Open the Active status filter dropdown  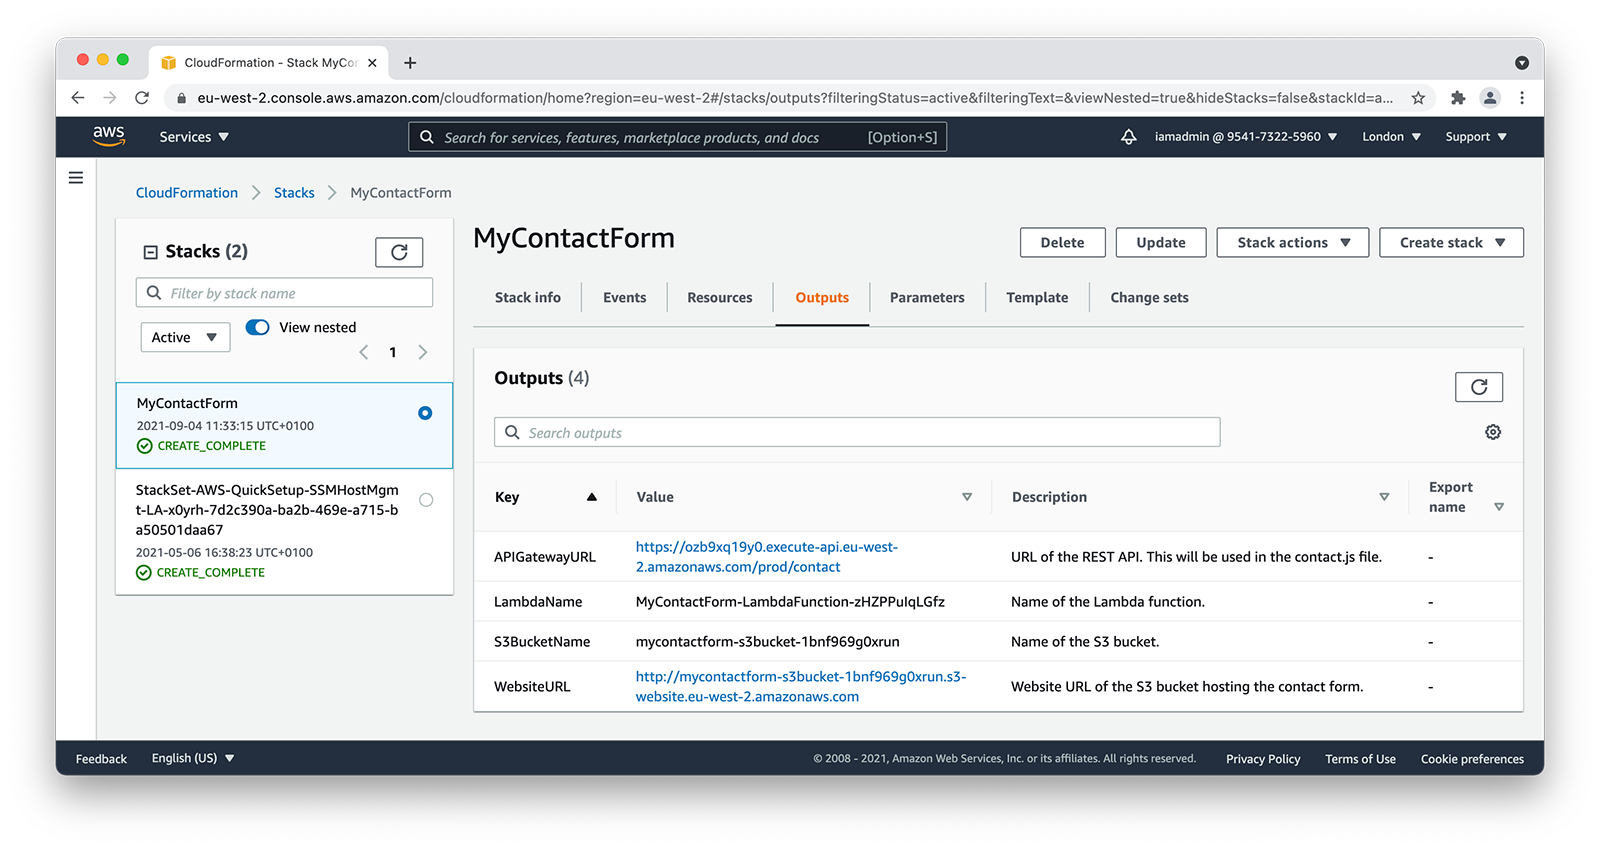click(185, 337)
